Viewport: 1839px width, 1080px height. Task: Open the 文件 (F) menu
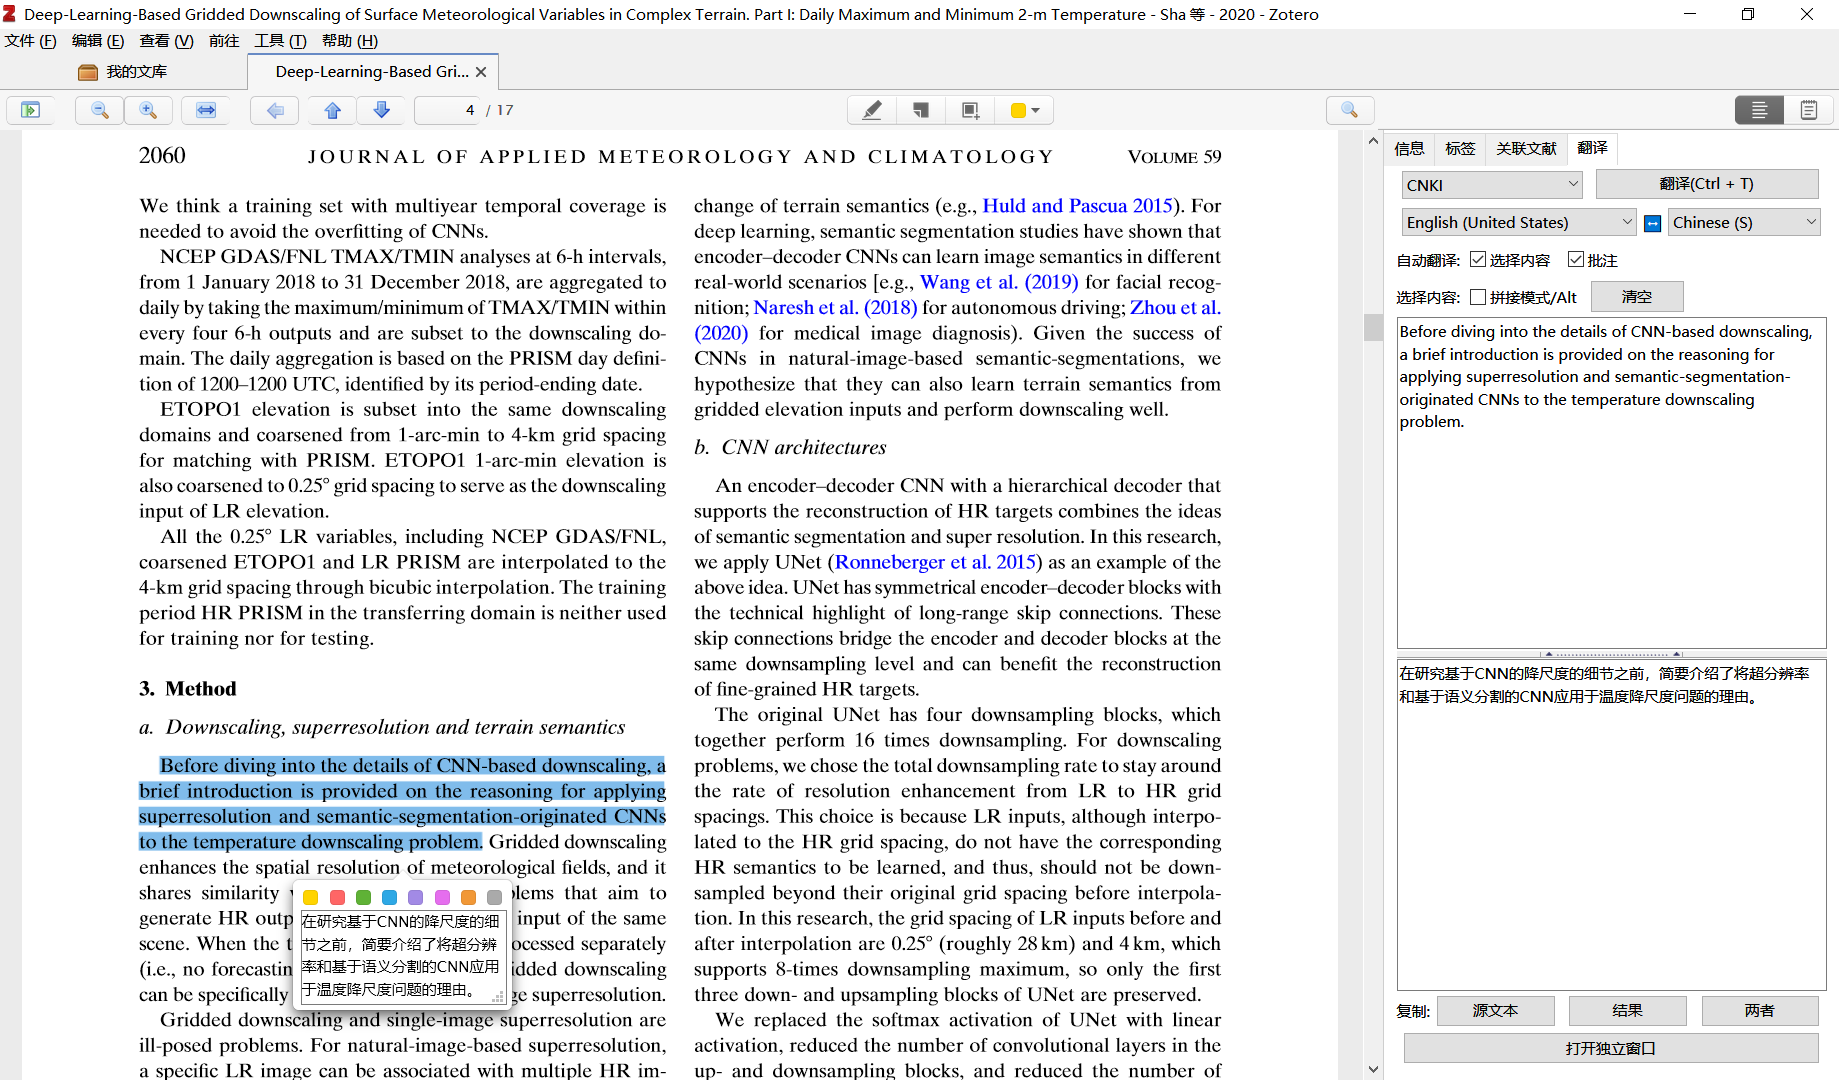coord(30,41)
